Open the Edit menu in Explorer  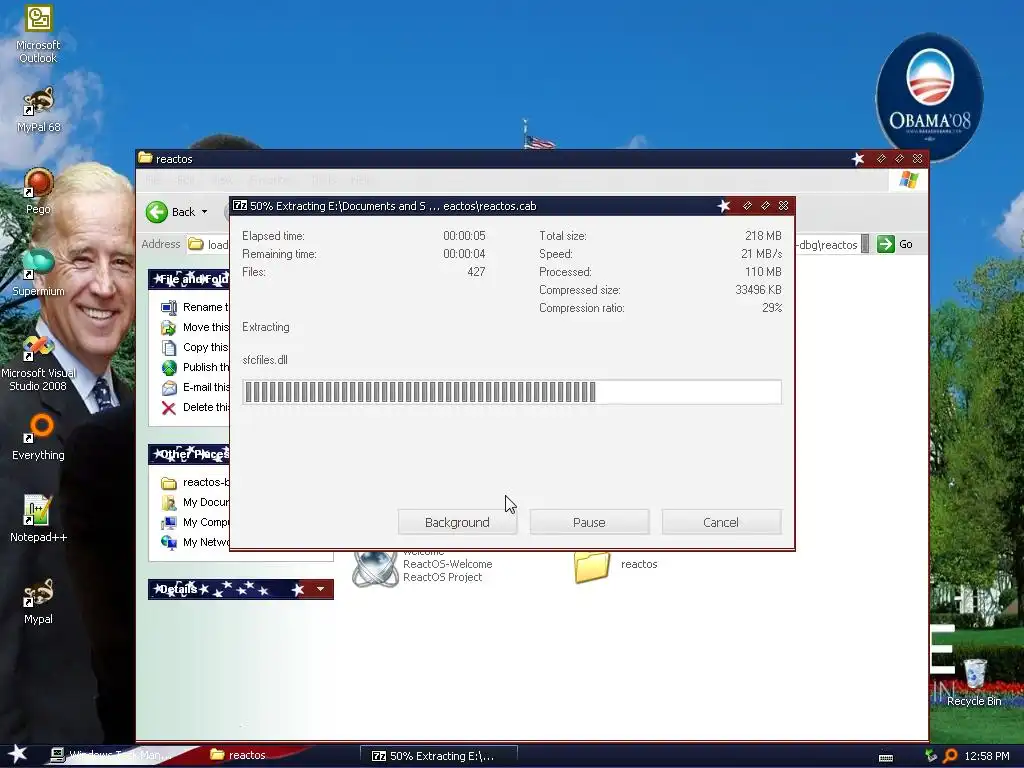click(x=186, y=180)
